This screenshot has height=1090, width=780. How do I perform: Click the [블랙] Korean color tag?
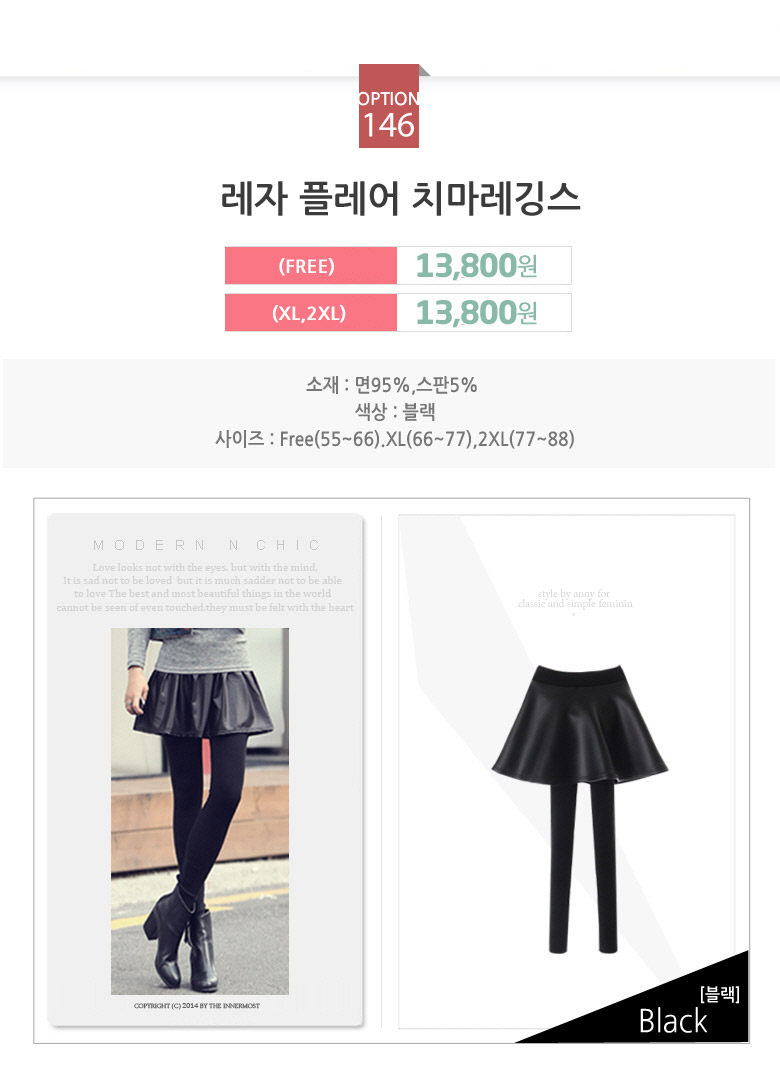[720, 994]
